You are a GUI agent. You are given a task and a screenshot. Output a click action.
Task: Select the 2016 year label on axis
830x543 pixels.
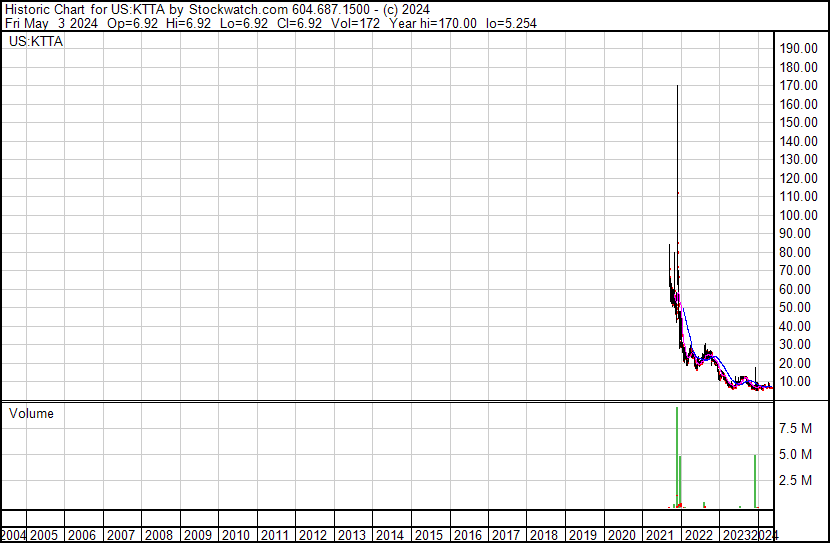tap(467, 535)
